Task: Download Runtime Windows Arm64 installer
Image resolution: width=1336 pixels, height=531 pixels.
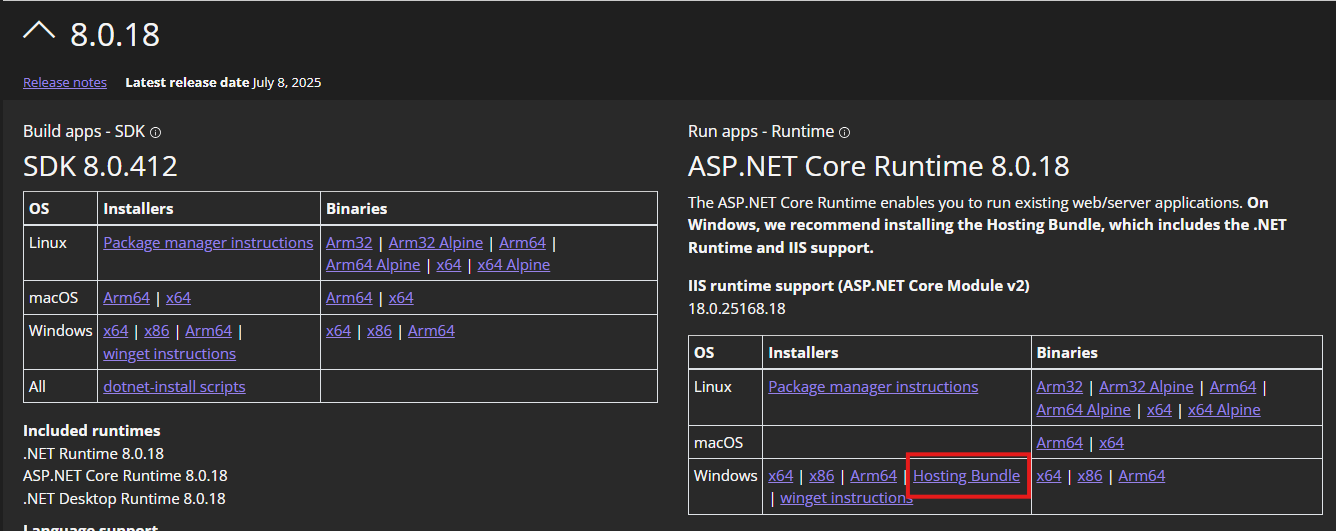Action: tap(873, 475)
